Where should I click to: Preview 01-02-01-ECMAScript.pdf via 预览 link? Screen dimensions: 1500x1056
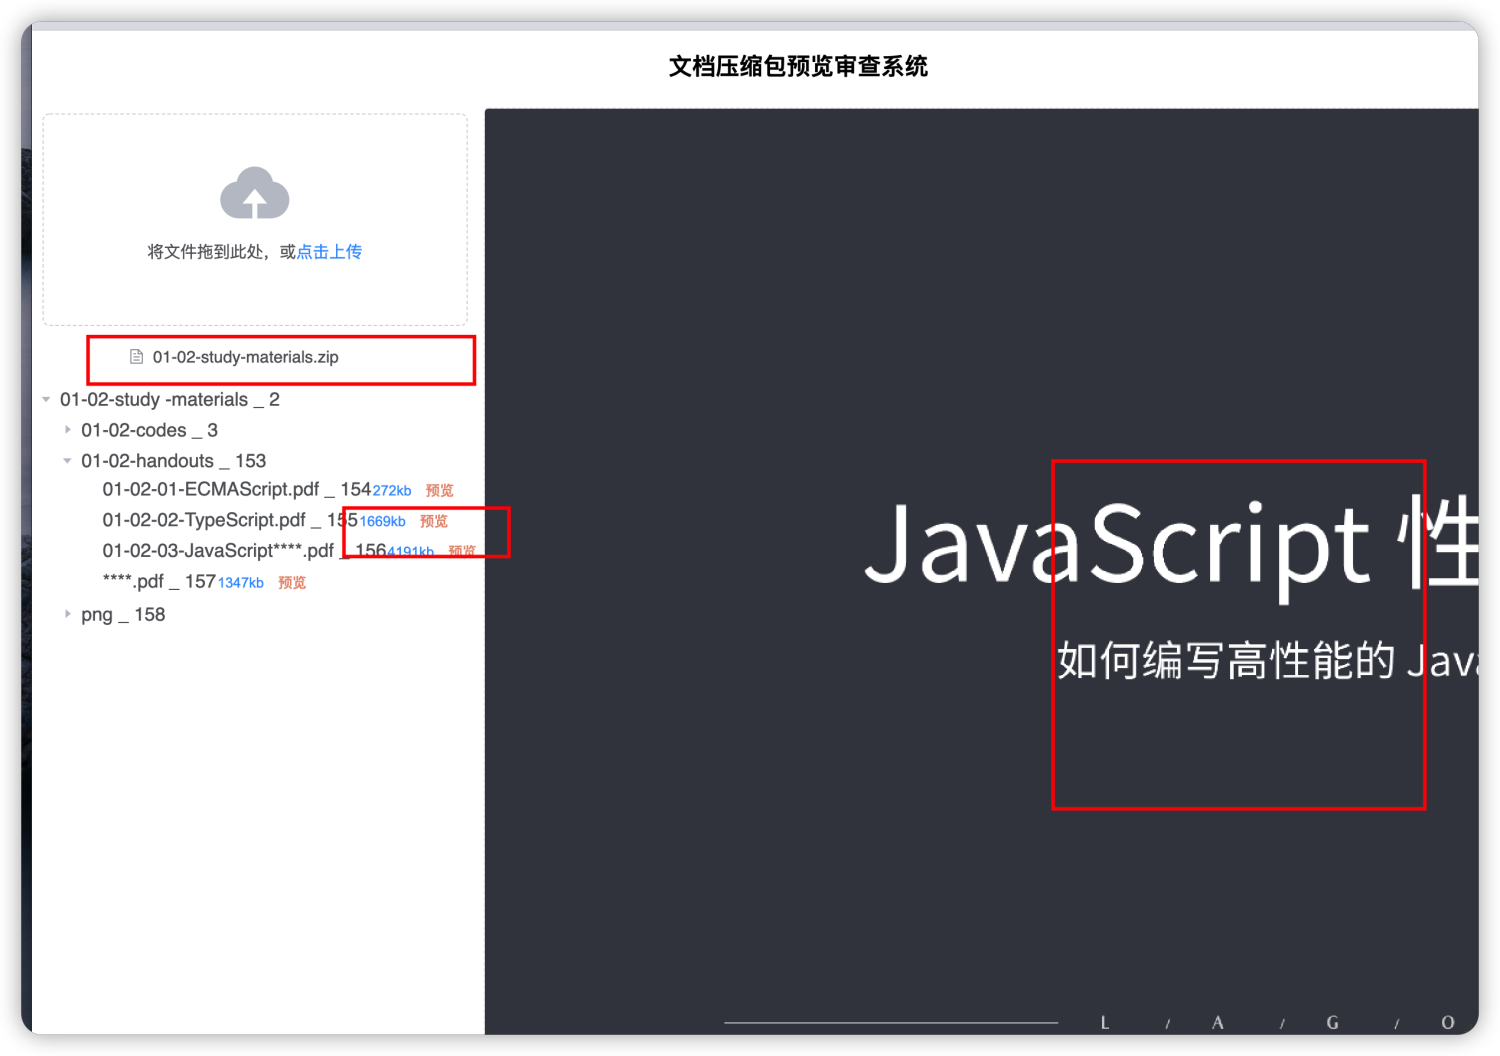[440, 490]
